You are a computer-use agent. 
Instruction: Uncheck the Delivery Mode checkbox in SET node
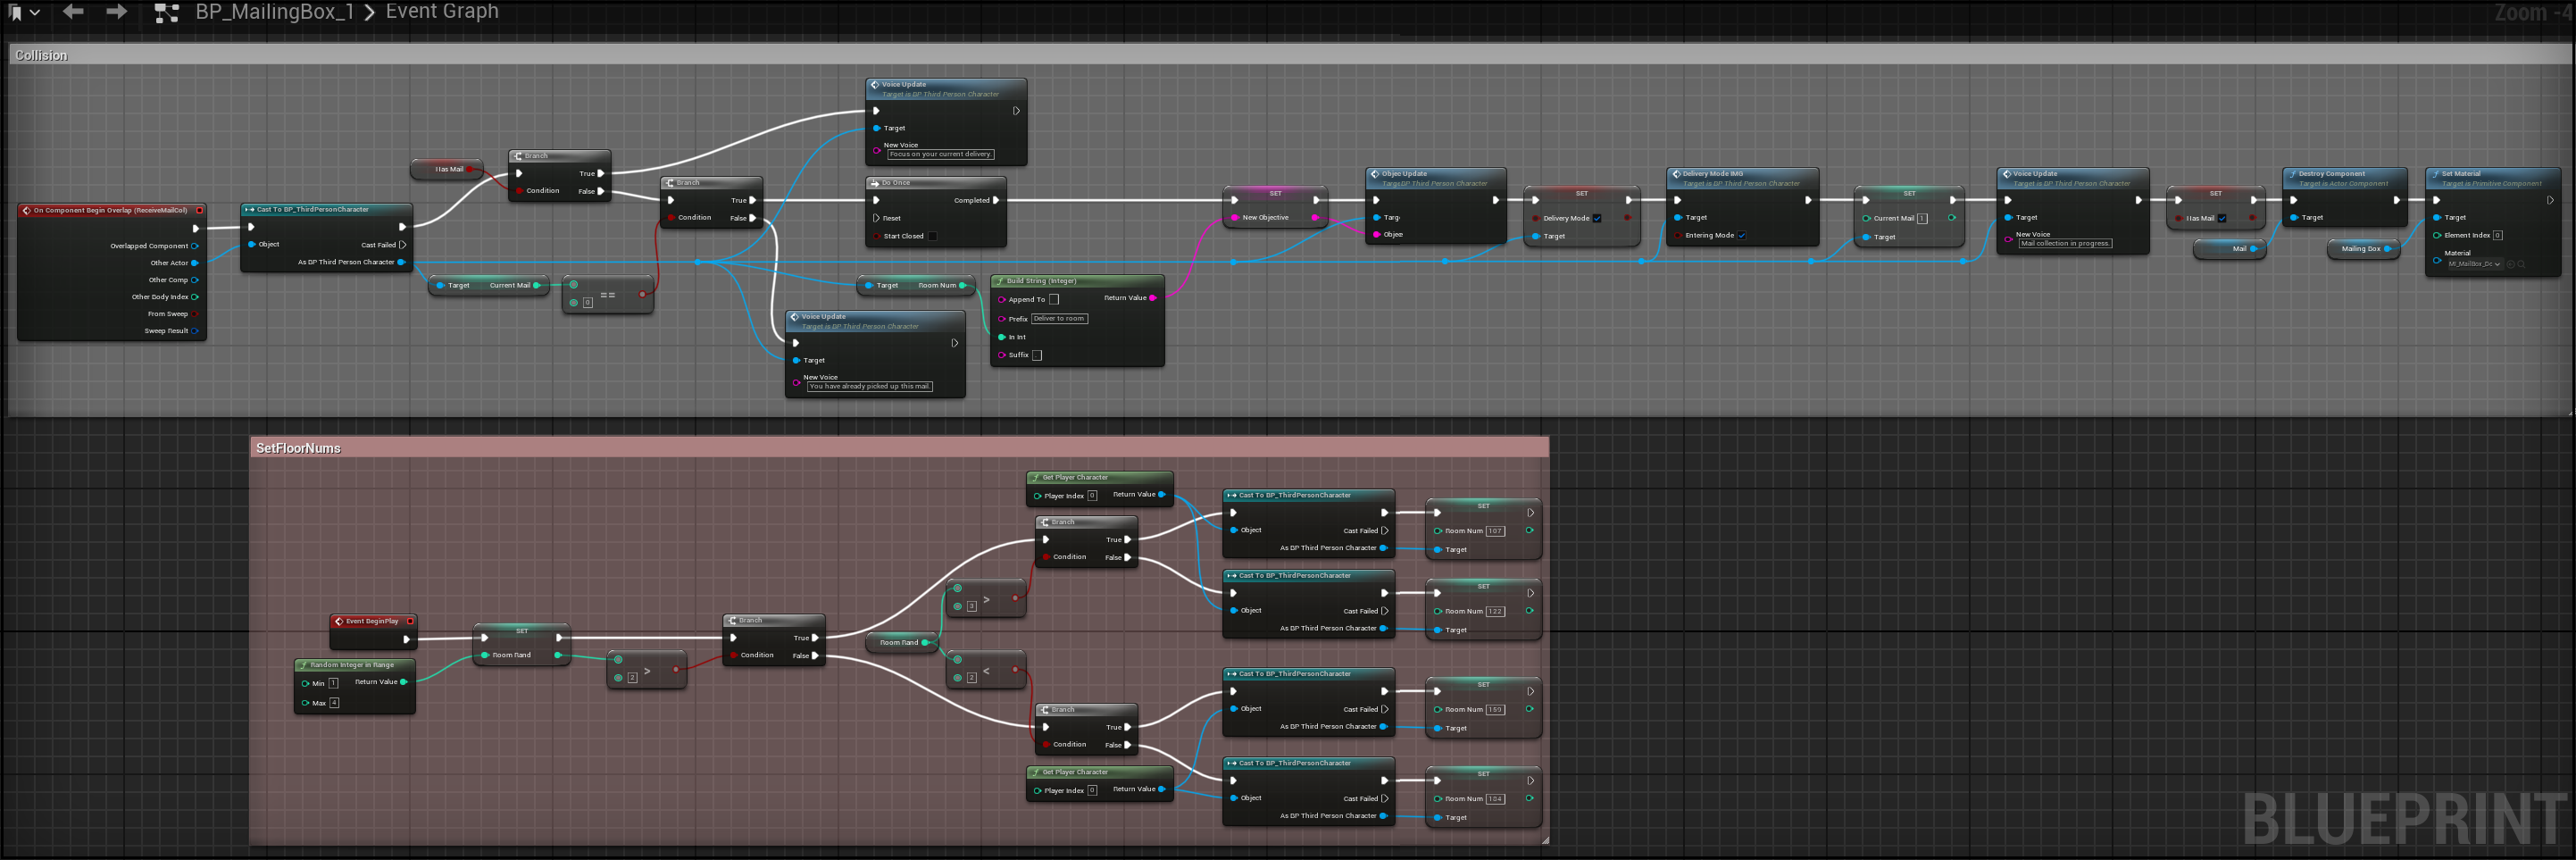(x=1597, y=218)
